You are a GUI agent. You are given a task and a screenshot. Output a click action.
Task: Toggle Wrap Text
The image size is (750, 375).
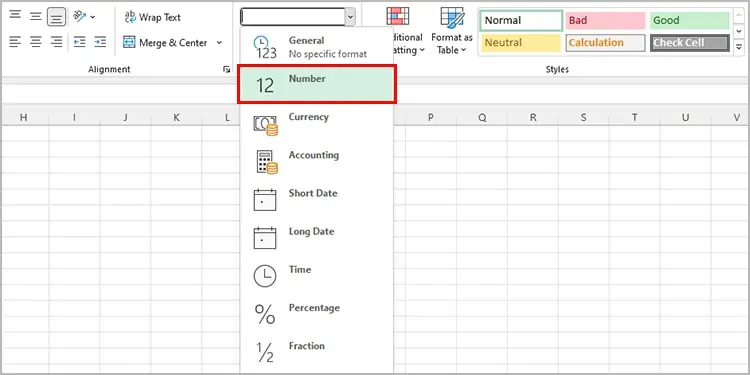[153, 17]
